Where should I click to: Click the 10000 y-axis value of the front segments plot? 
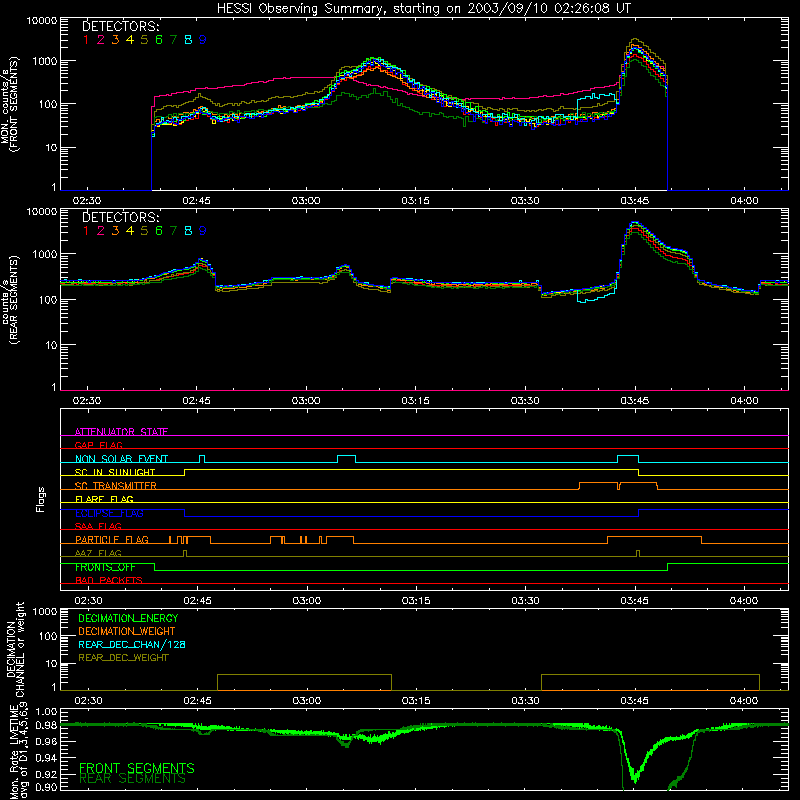[42, 21]
